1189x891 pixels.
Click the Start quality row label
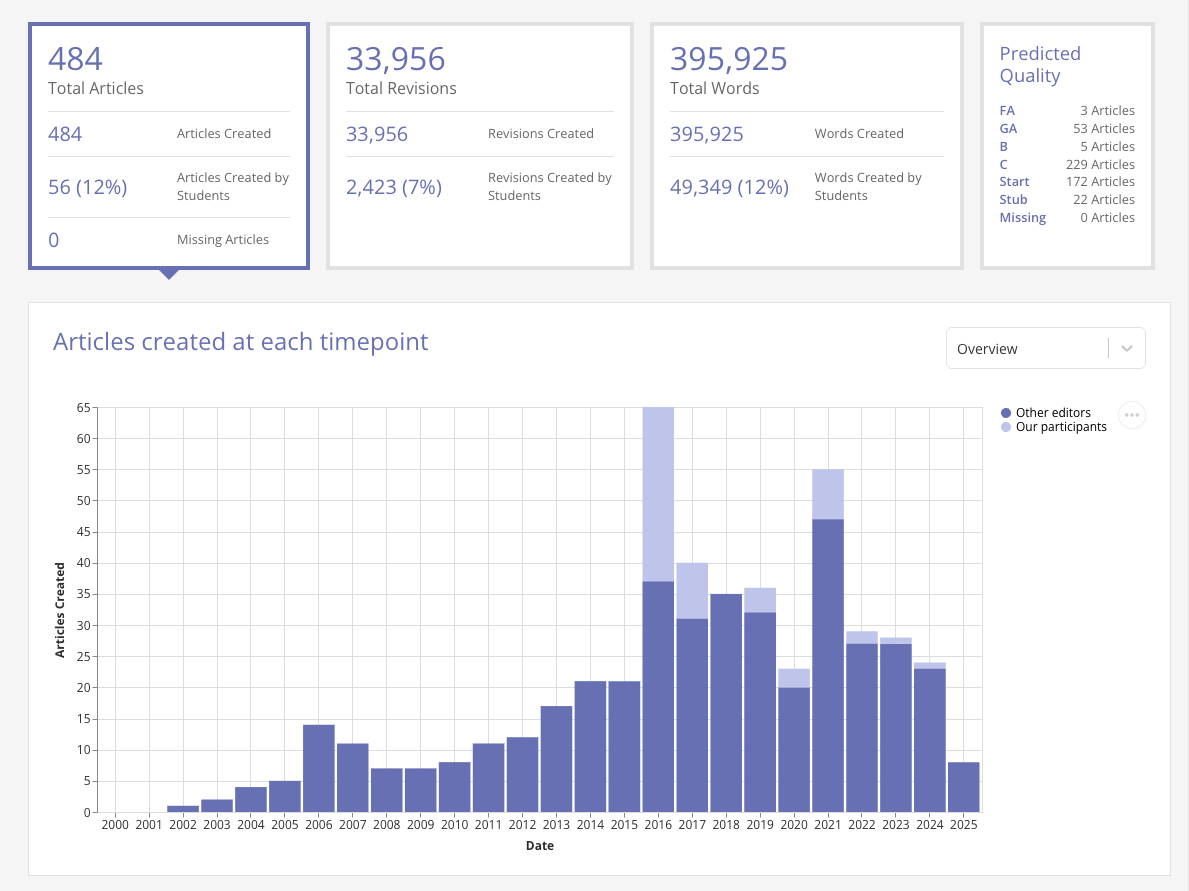click(1014, 182)
